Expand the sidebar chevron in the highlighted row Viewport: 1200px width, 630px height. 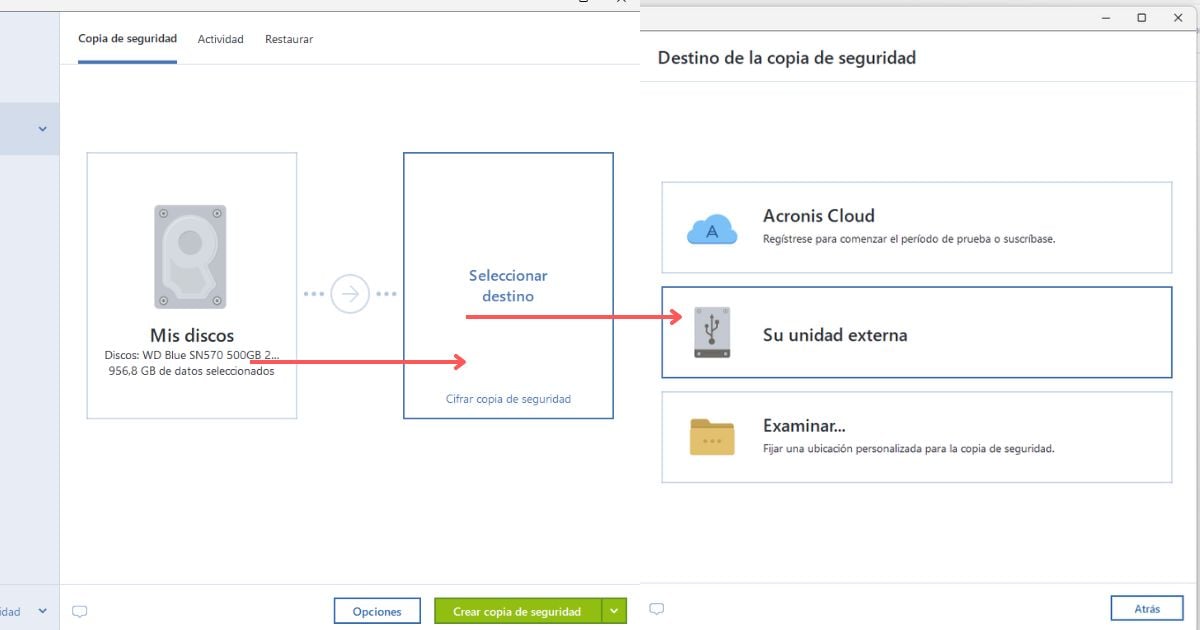[42, 129]
